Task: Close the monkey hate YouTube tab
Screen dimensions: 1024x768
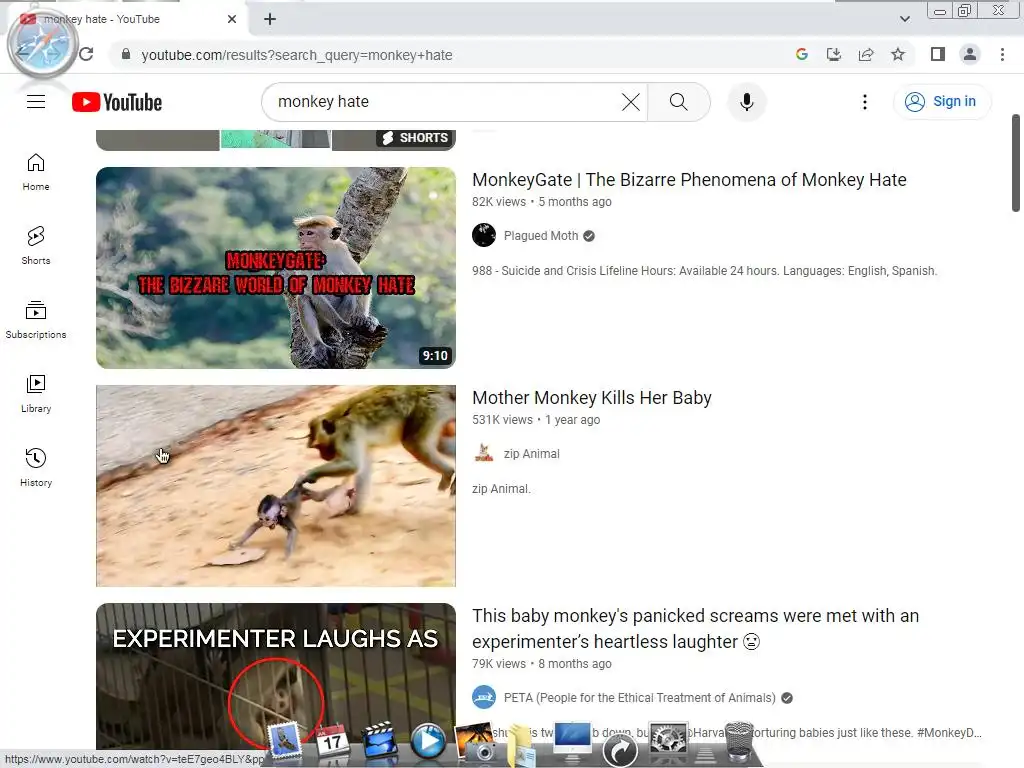Action: pos(232,19)
